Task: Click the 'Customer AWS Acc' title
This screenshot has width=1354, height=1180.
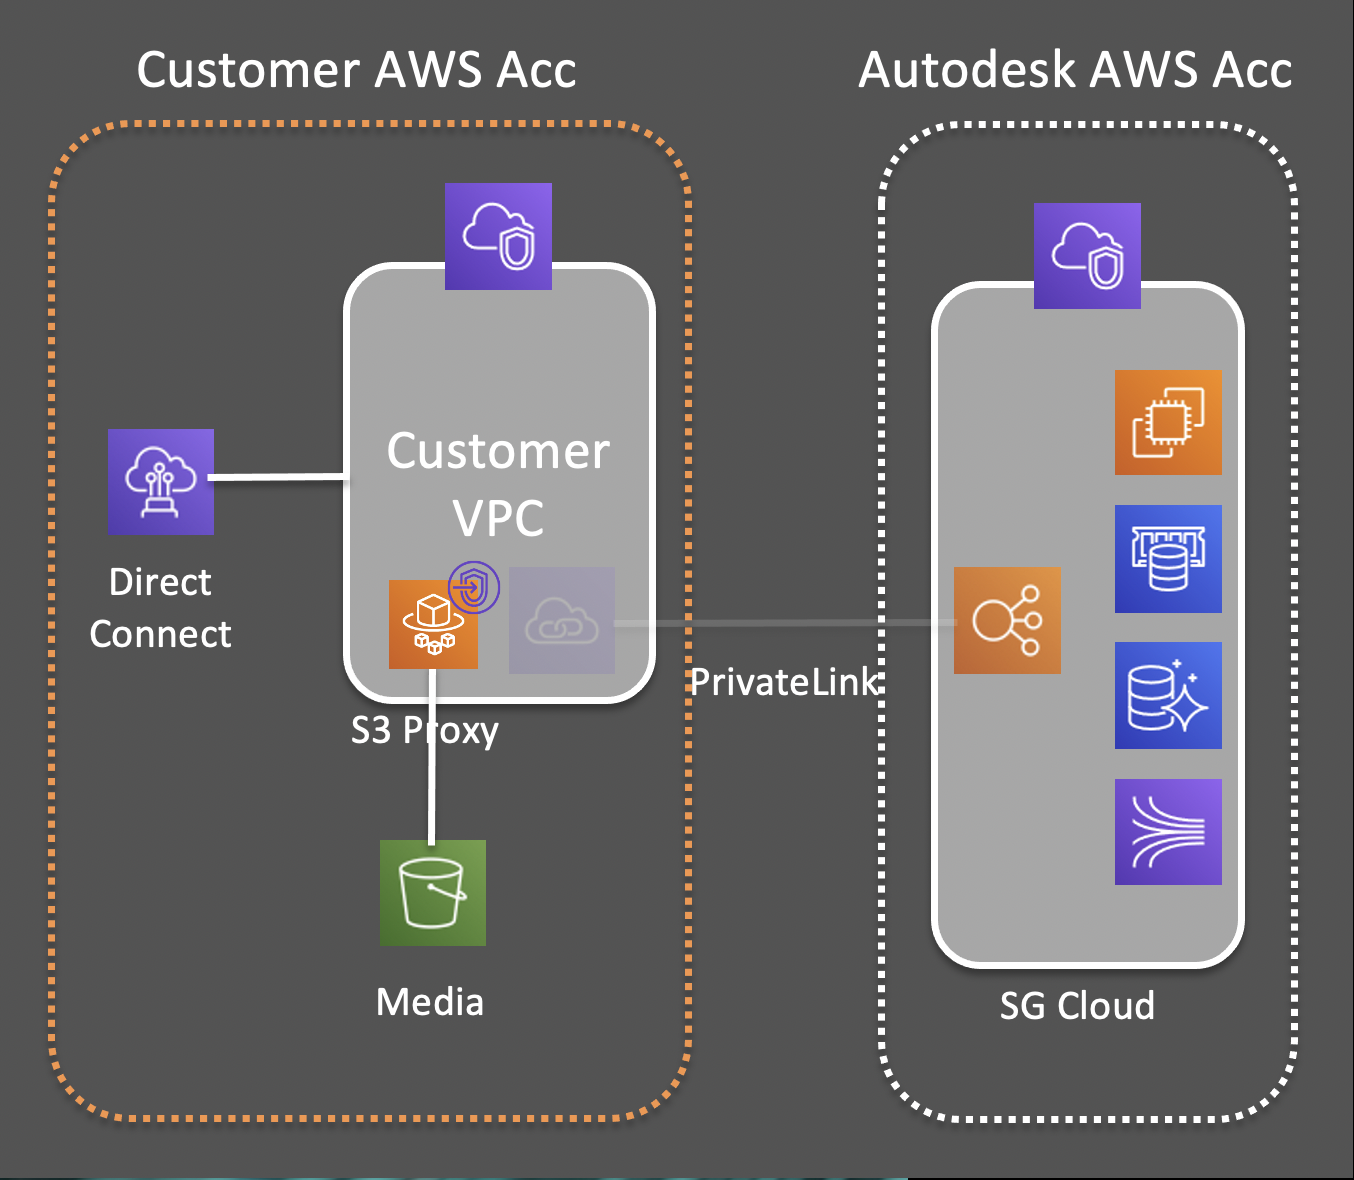Action: pyautogui.click(x=356, y=70)
